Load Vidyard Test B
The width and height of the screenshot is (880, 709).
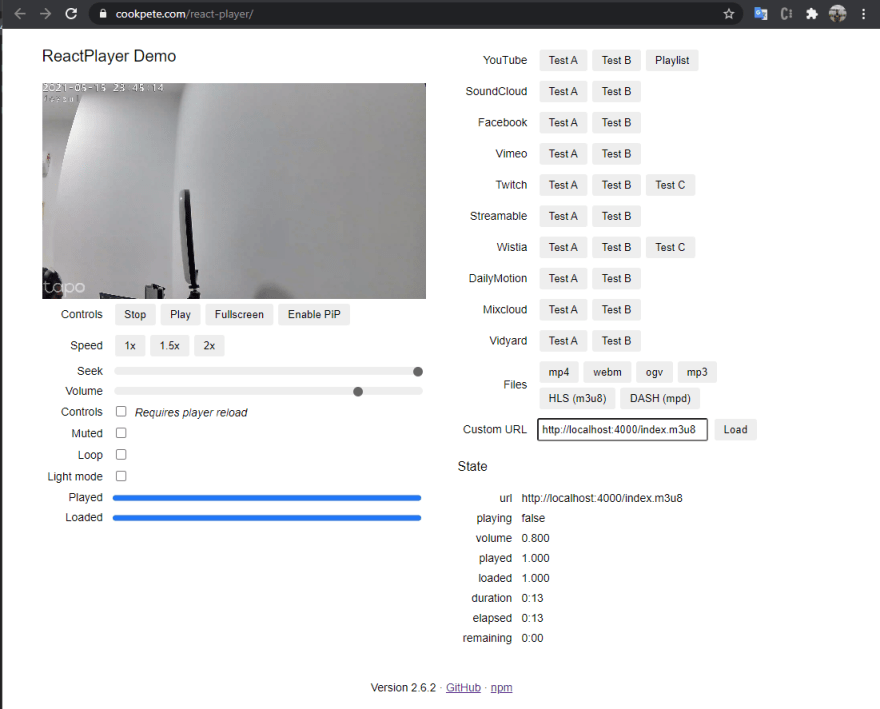point(616,341)
